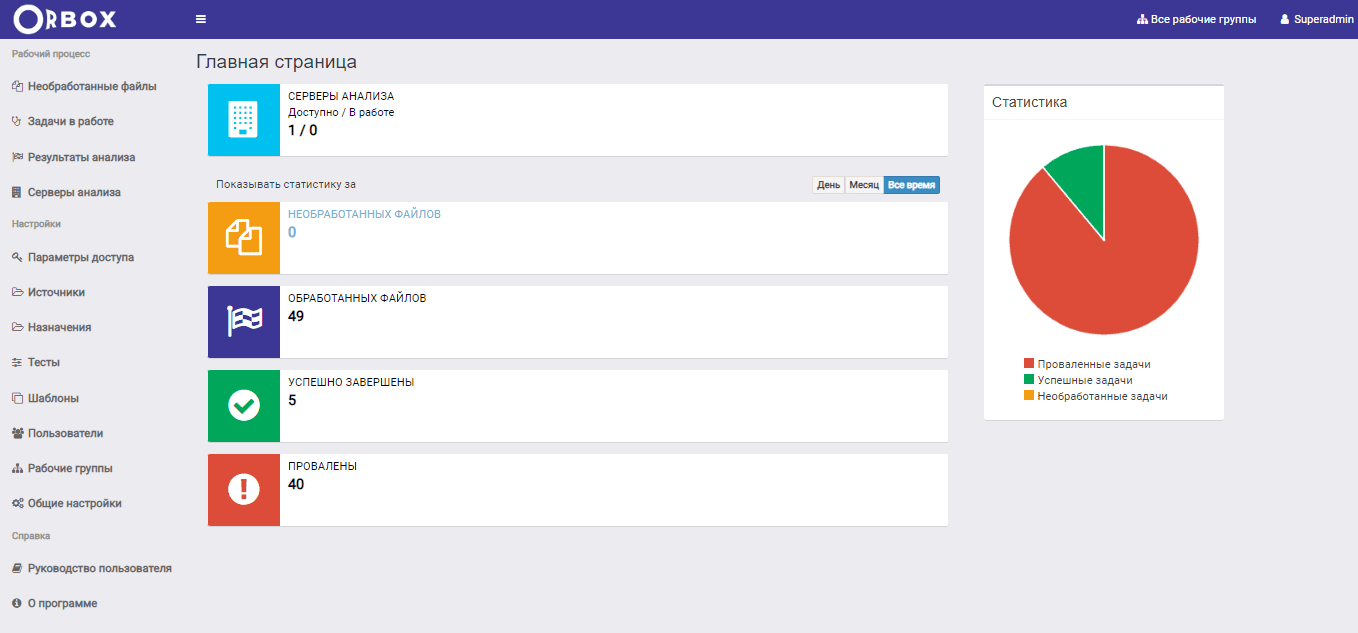The width and height of the screenshot is (1358, 633).
Task: Go to Результаты анализа menu item
Action: [x=81, y=157]
